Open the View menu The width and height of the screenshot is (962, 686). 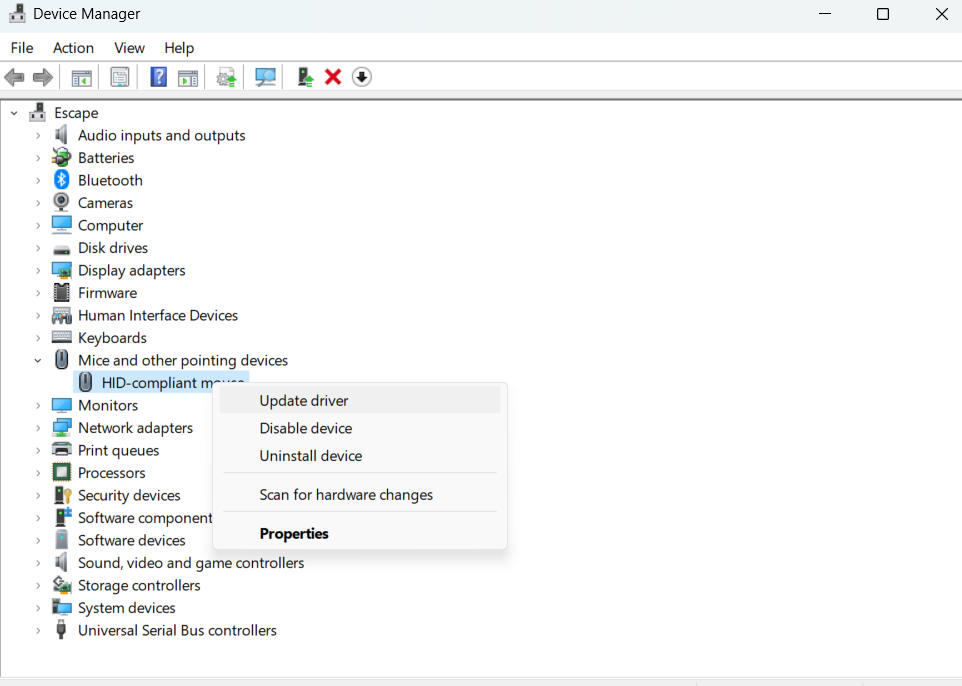point(129,48)
